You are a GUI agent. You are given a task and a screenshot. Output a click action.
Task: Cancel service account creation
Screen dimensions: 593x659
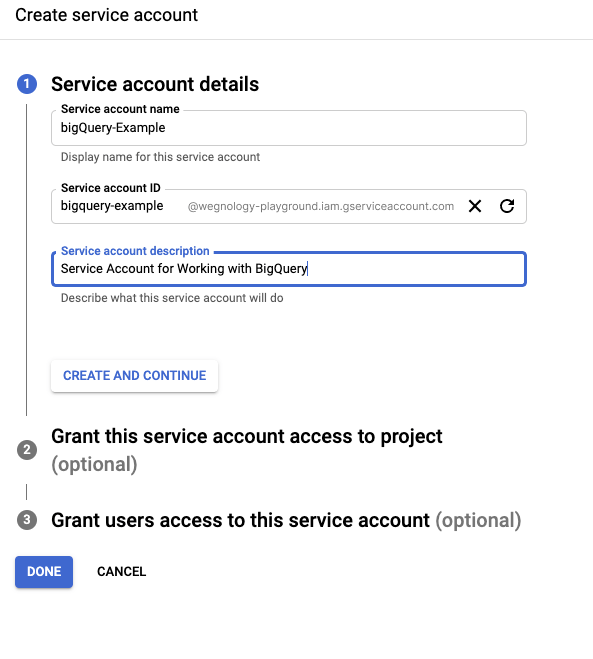(121, 572)
